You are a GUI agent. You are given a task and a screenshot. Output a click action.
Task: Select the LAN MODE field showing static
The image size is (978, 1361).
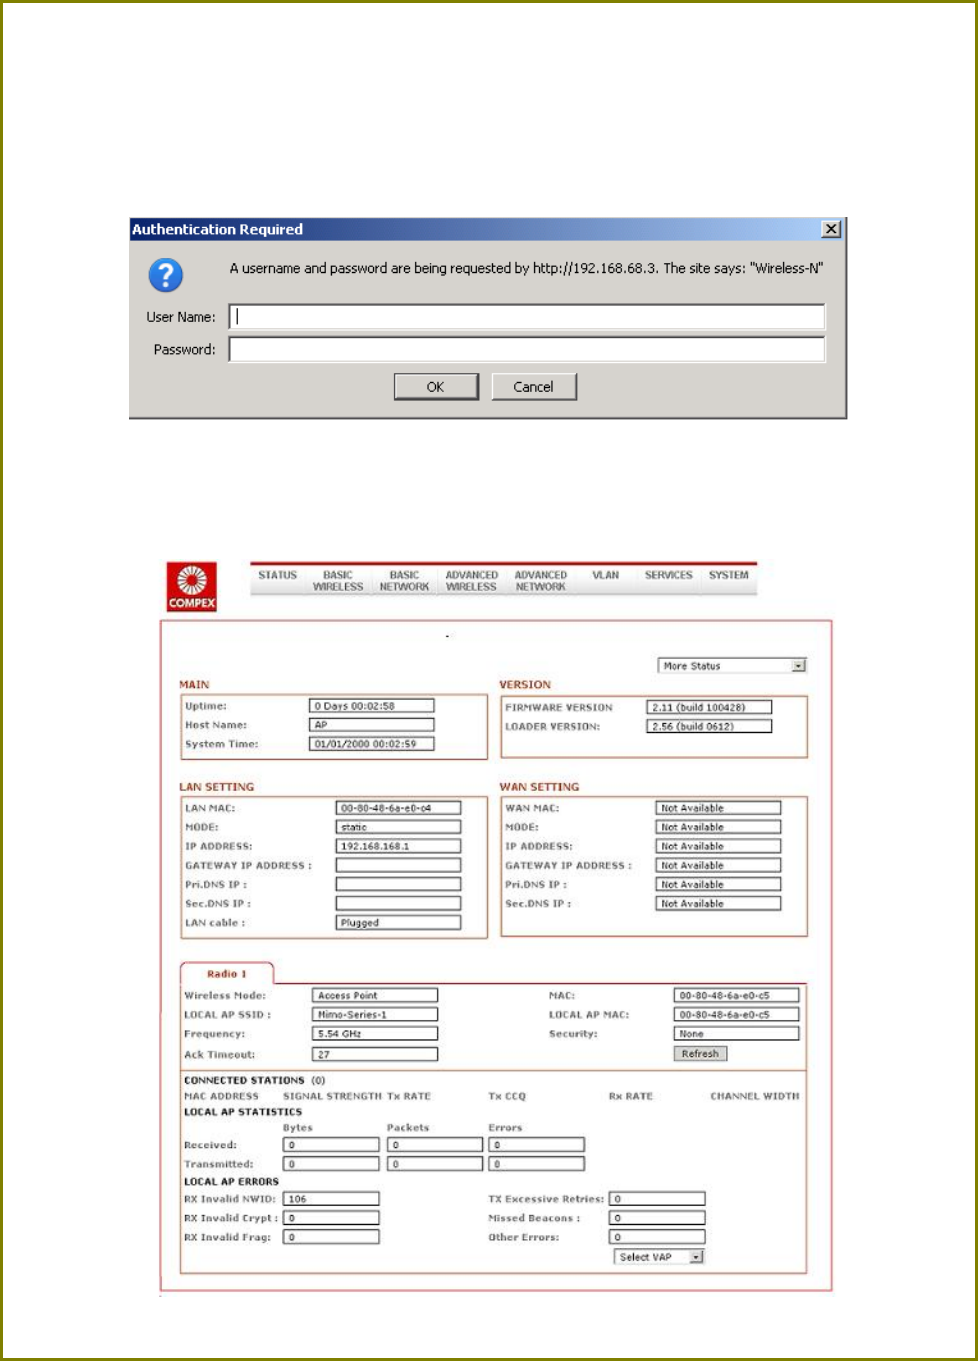pos(398,827)
